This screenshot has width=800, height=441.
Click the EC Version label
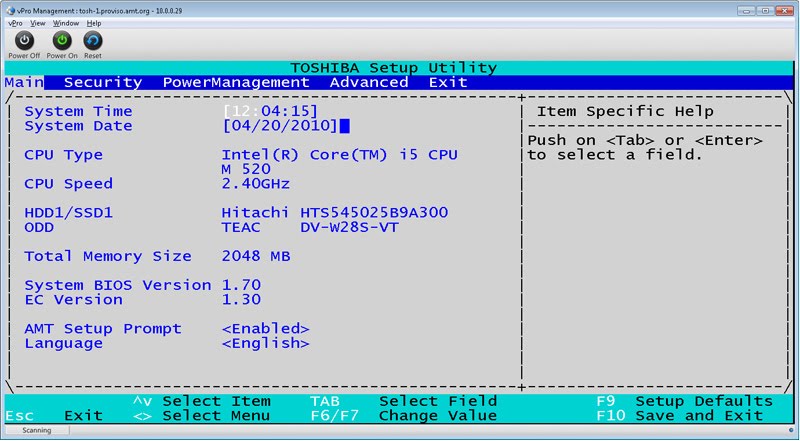(x=73, y=300)
